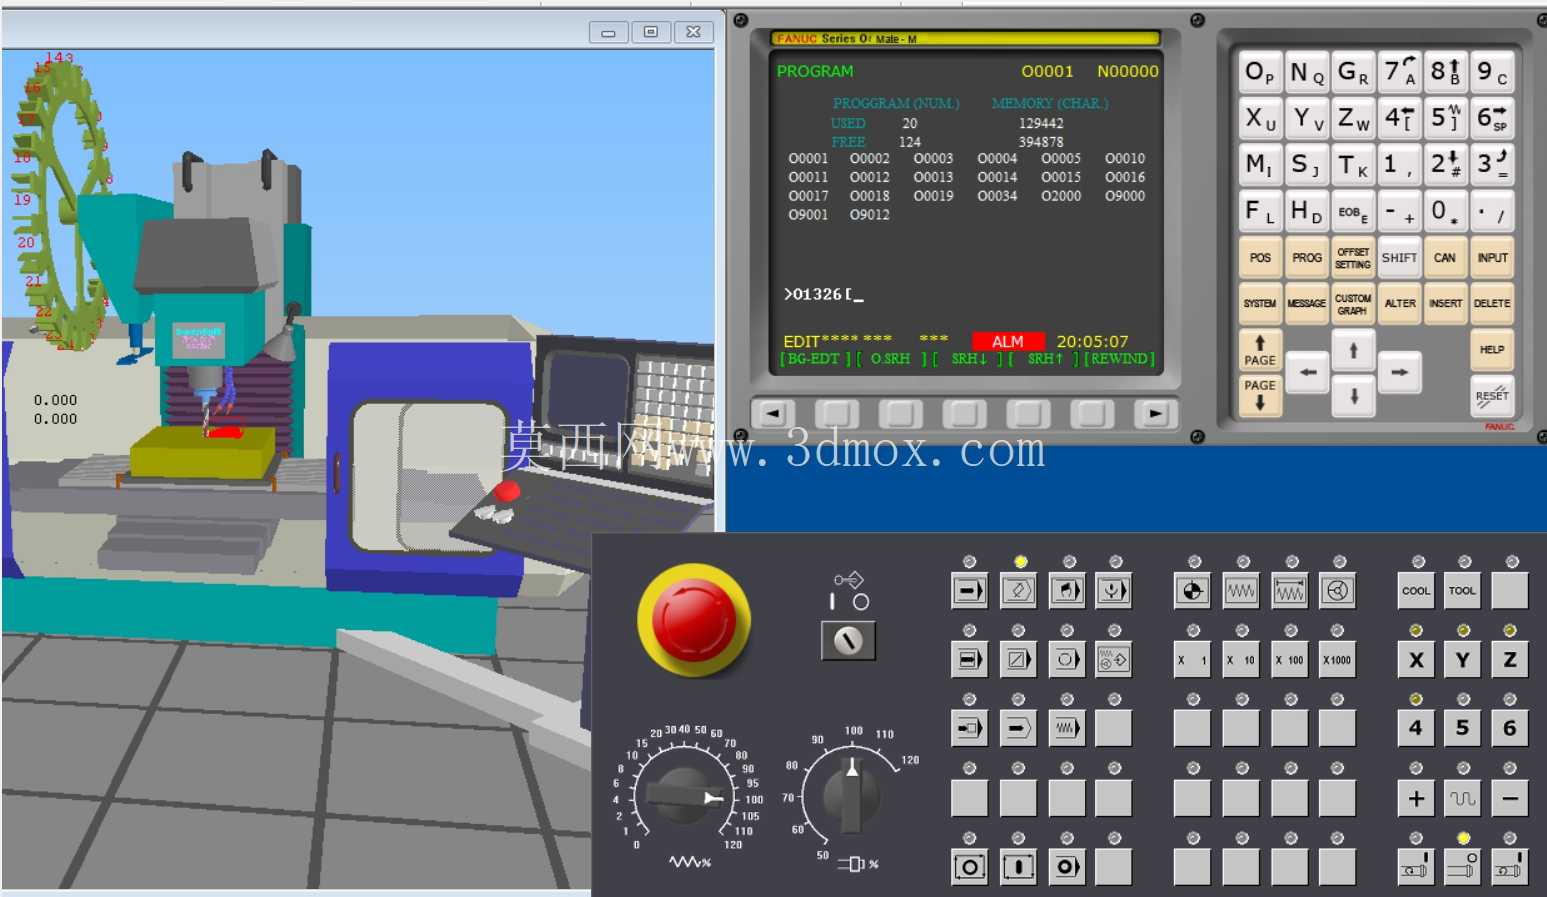Click cursor up arrow key

click(x=1354, y=351)
